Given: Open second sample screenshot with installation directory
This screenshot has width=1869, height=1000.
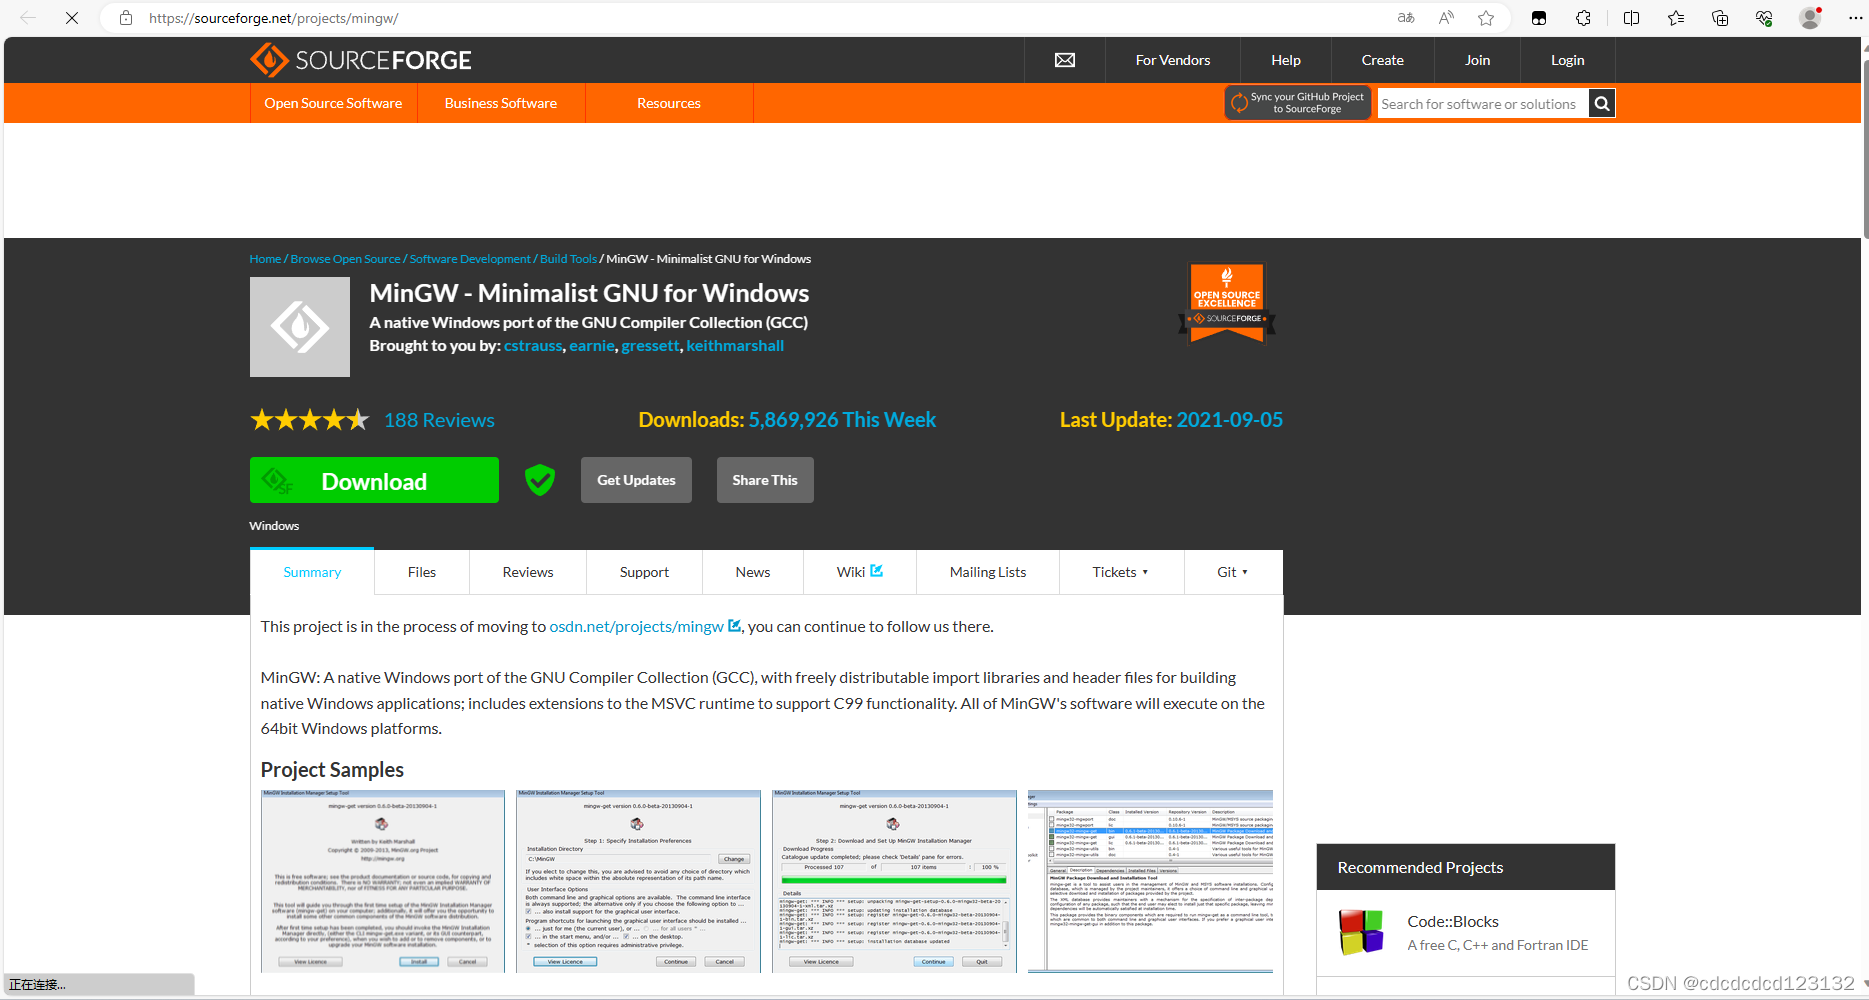Looking at the screenshot, I should coord(638,881).
